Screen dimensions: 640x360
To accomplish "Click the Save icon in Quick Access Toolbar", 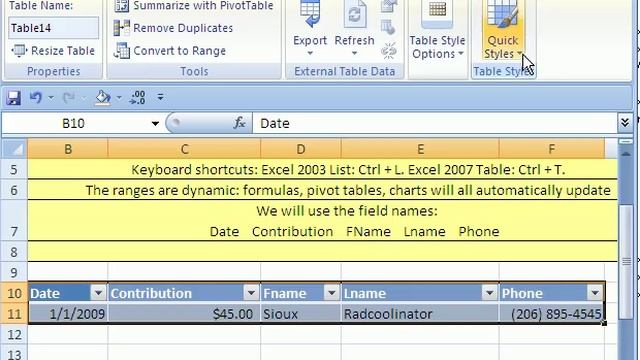I will pyautogui.click(x=13, y=98).
